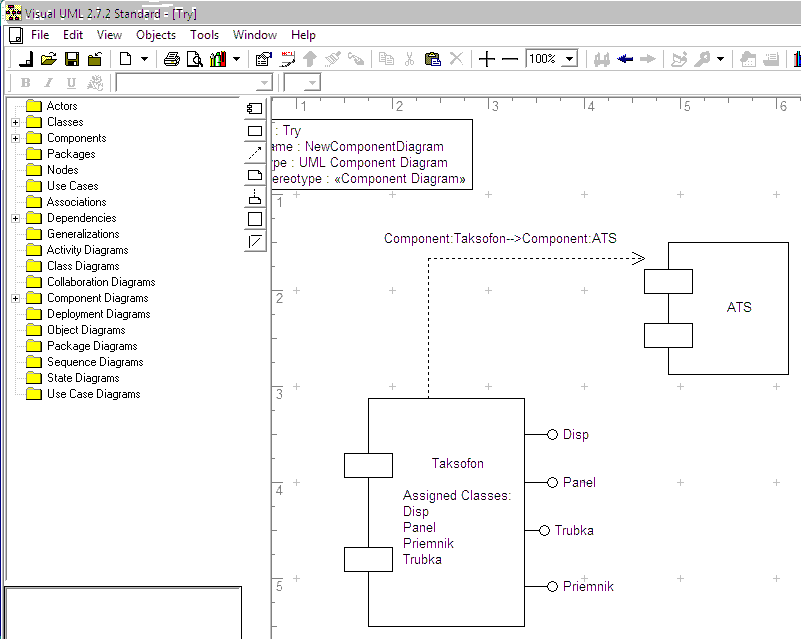The height and width of the screenshot is (639, 801).
Task: Click the Zoom Out minus icon
Action: click(510, 60)
